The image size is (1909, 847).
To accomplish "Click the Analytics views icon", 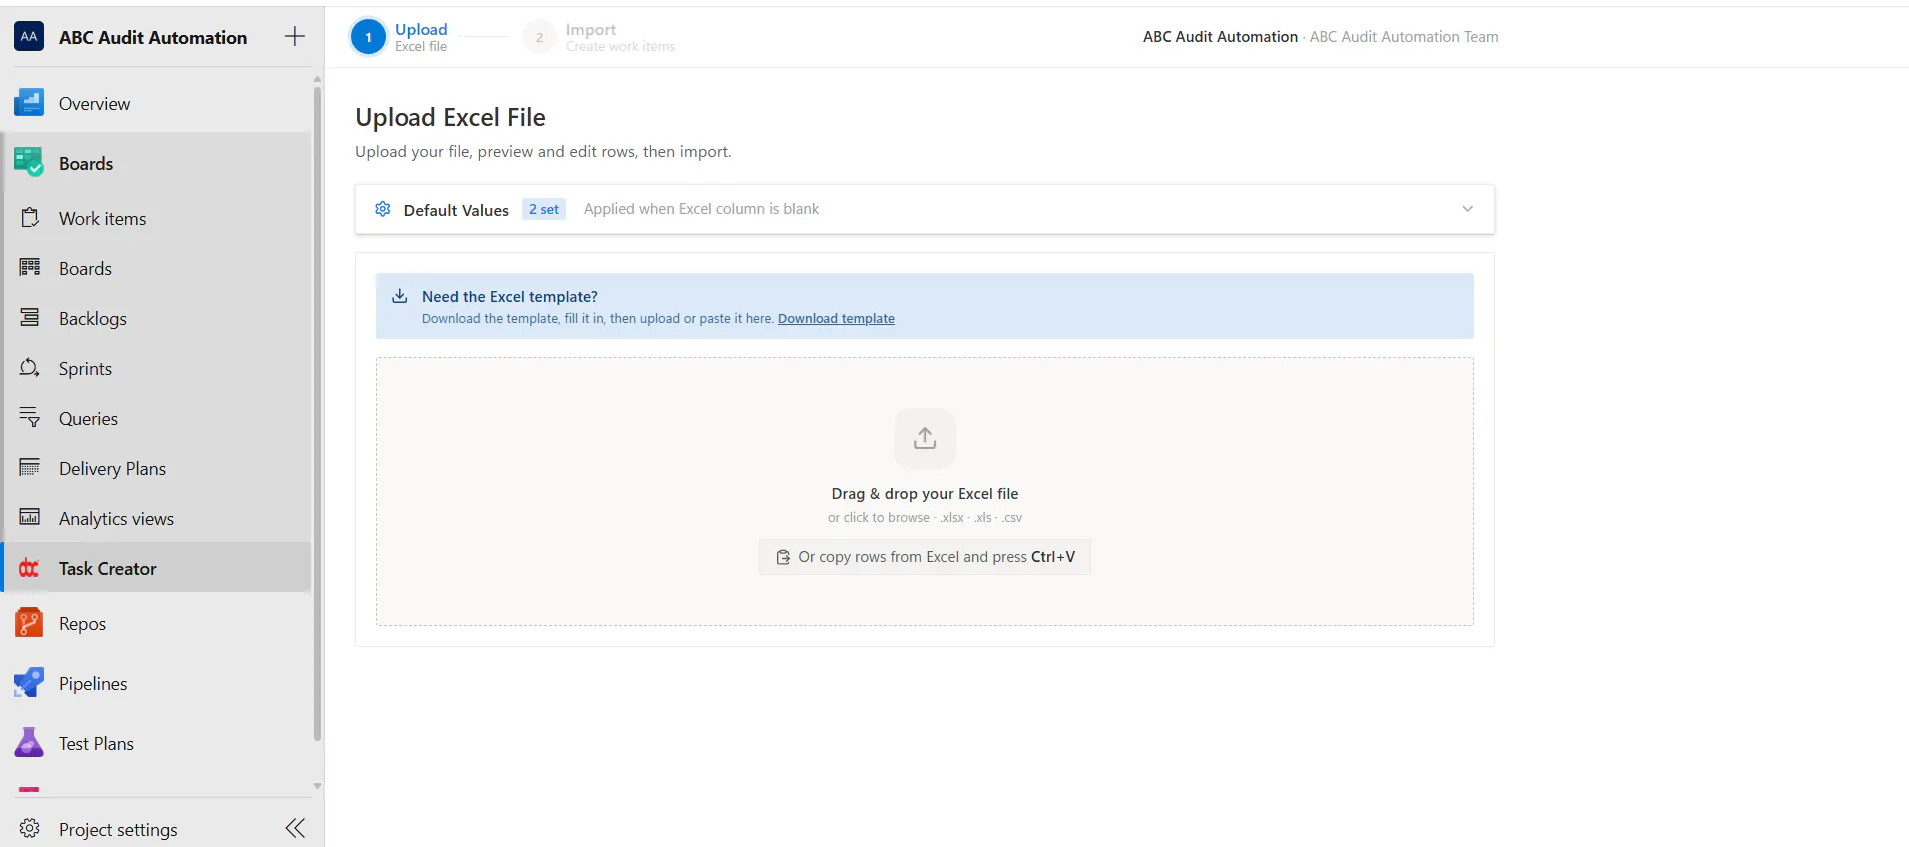I will (x=30, y=517).
